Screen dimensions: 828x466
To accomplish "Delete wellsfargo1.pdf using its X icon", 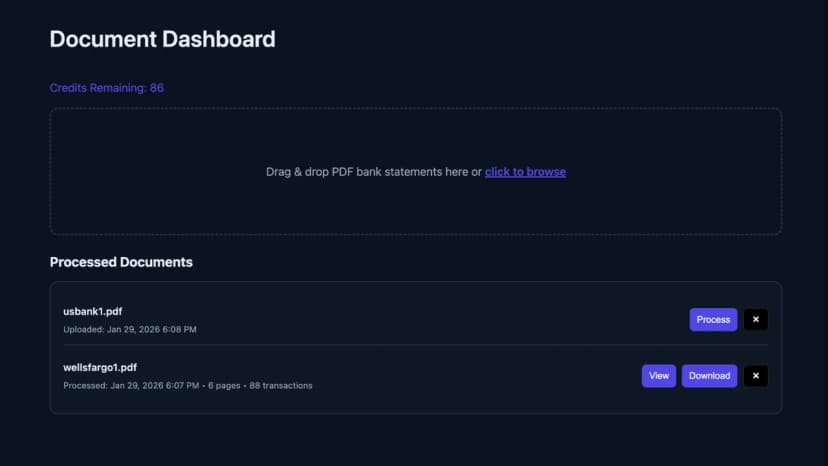I will (756, 376).
